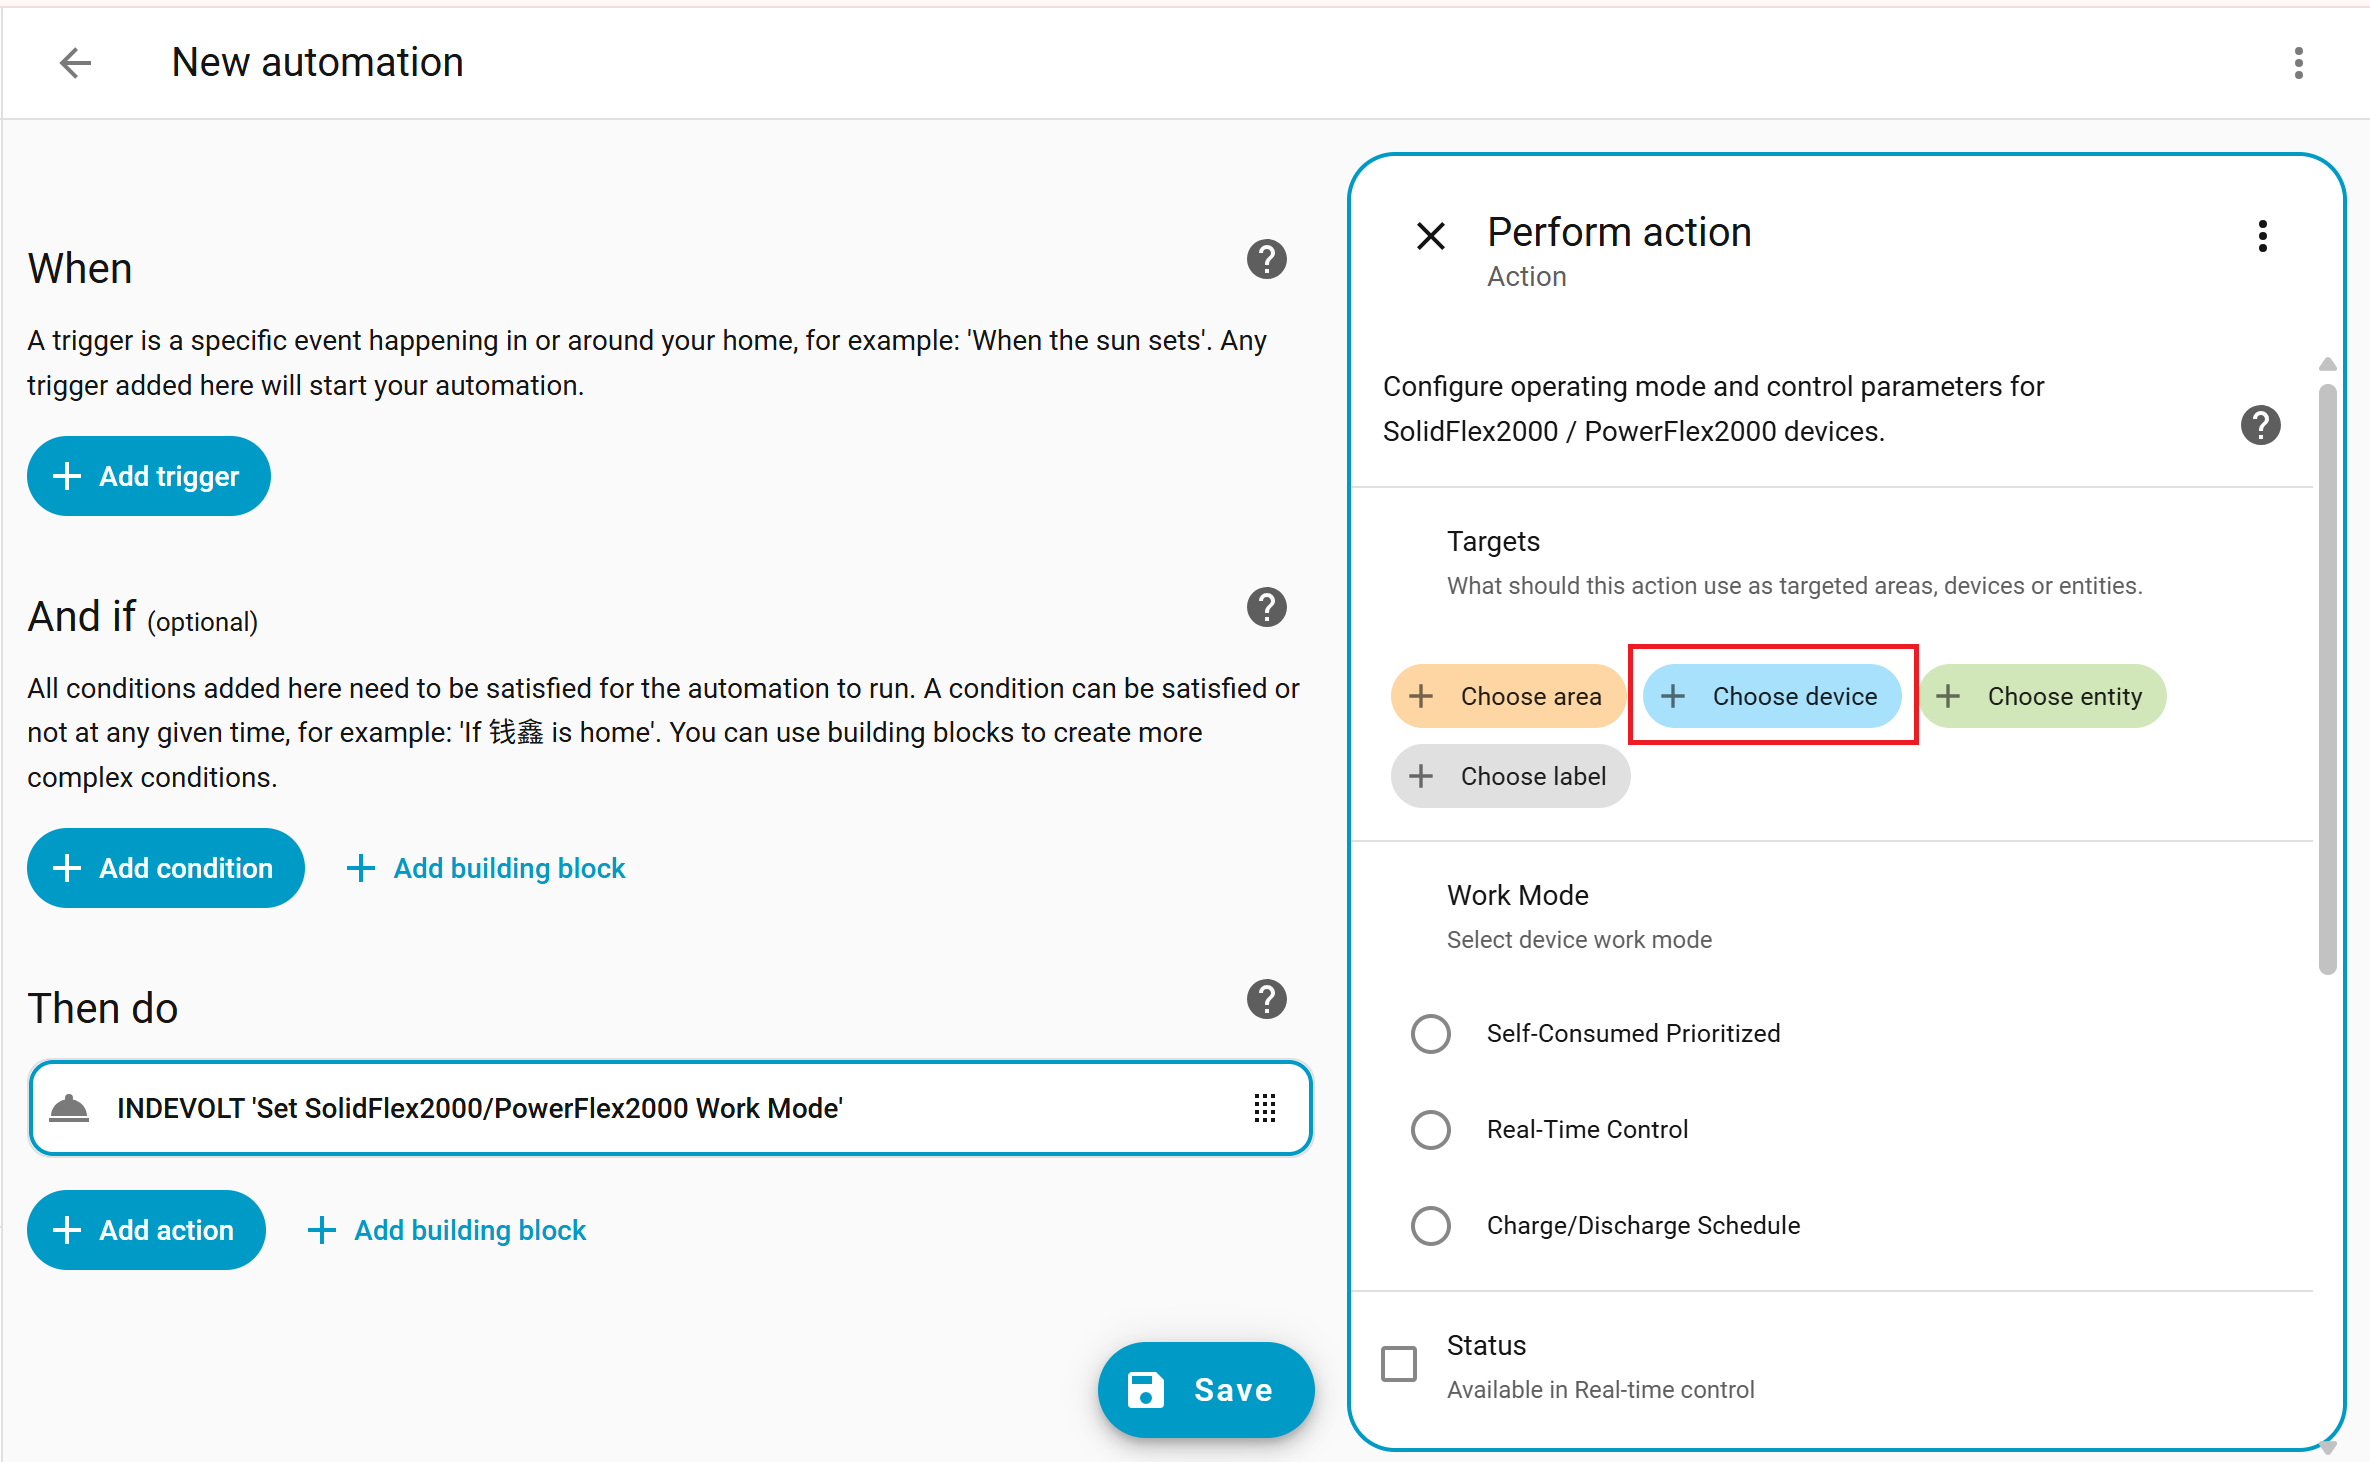This screenshot has width=2370, height=1462.
Task: Open the automation overflow menu
Action: [2298, 63]
